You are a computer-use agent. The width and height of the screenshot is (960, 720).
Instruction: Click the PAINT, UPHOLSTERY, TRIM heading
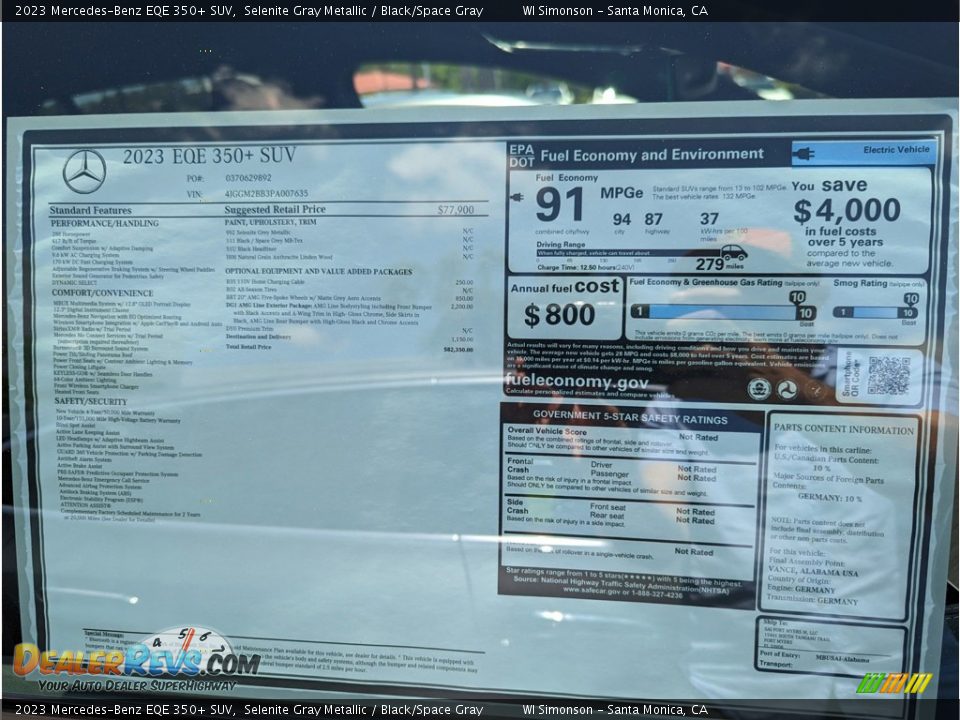[x=271, y=222]
